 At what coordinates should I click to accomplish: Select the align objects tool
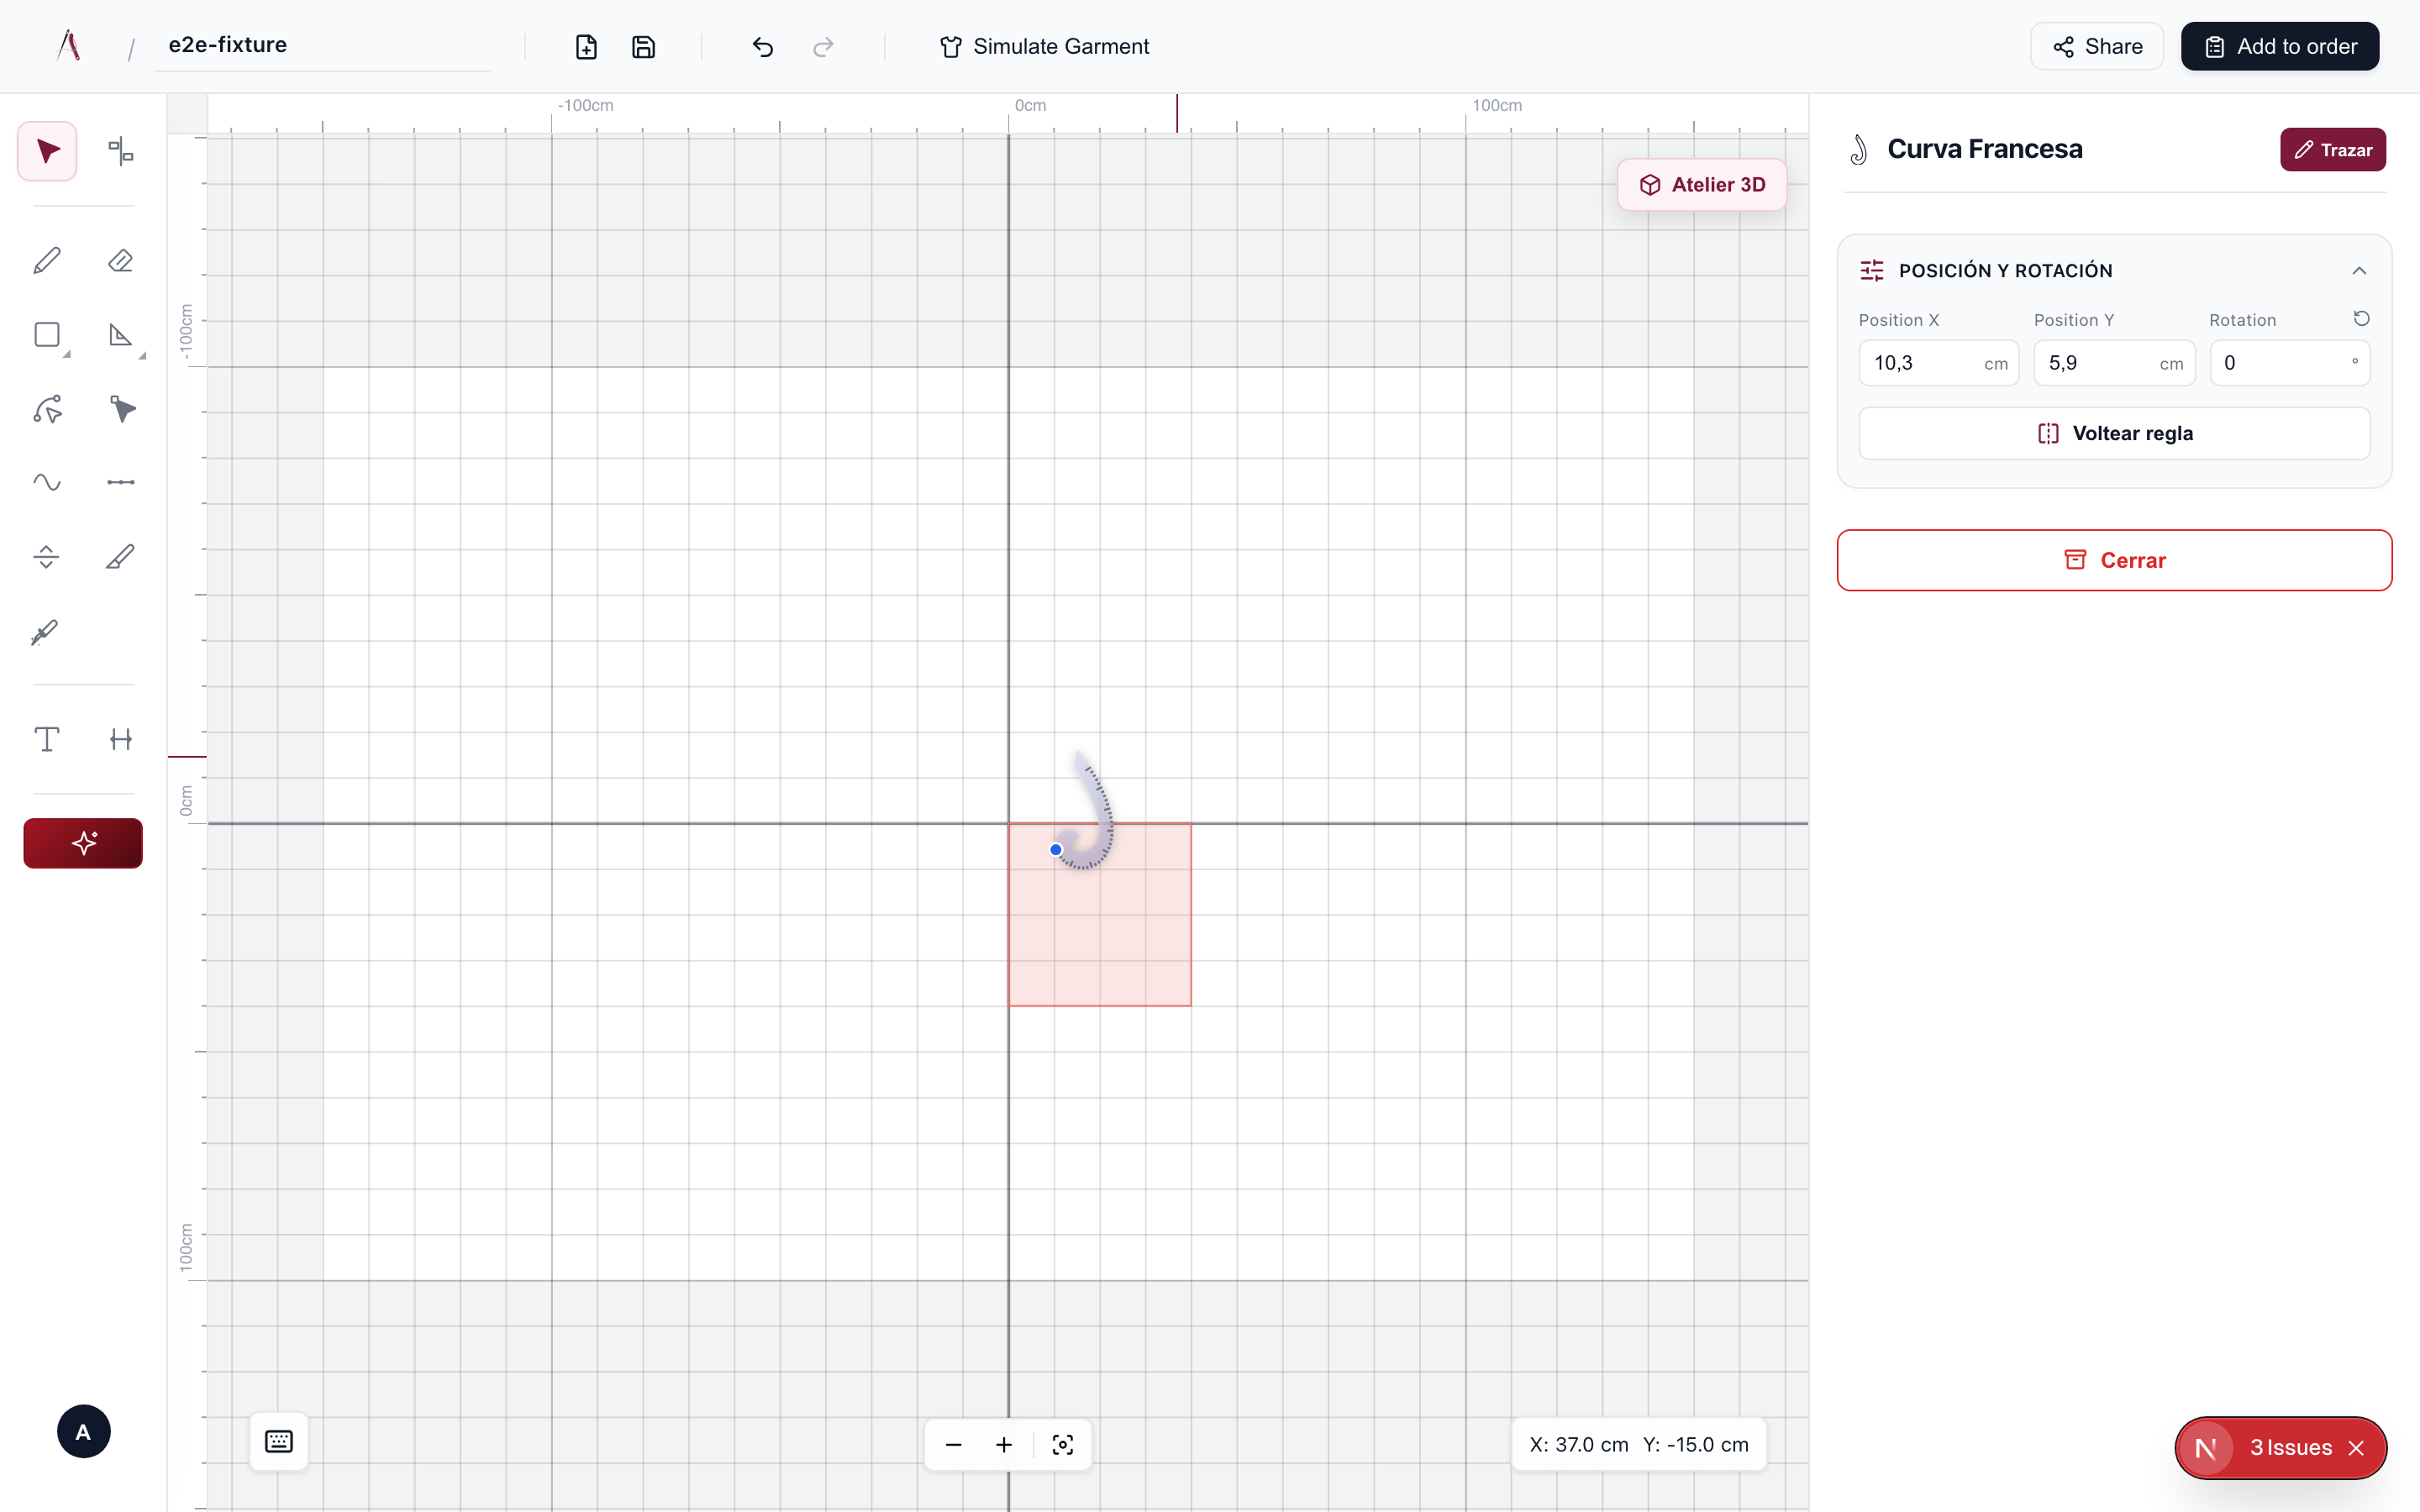[120, 151]
